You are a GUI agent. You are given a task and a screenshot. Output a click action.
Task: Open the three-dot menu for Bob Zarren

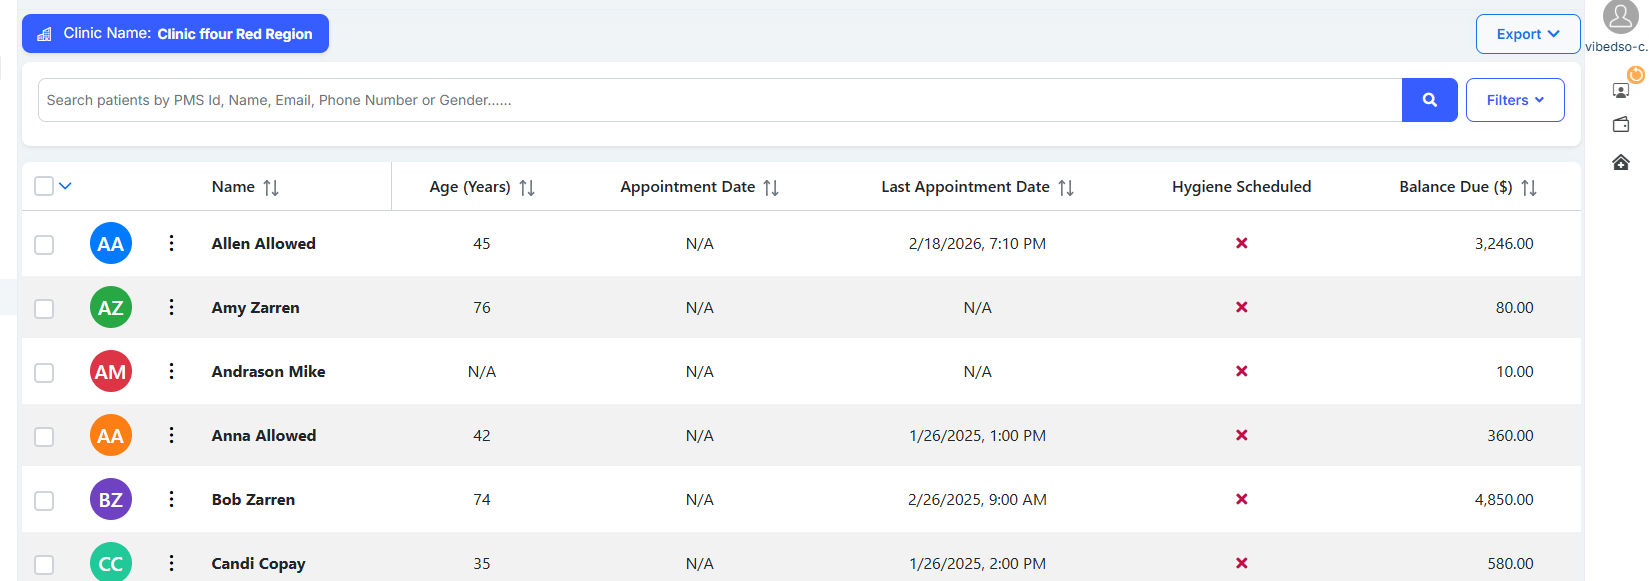171,499
